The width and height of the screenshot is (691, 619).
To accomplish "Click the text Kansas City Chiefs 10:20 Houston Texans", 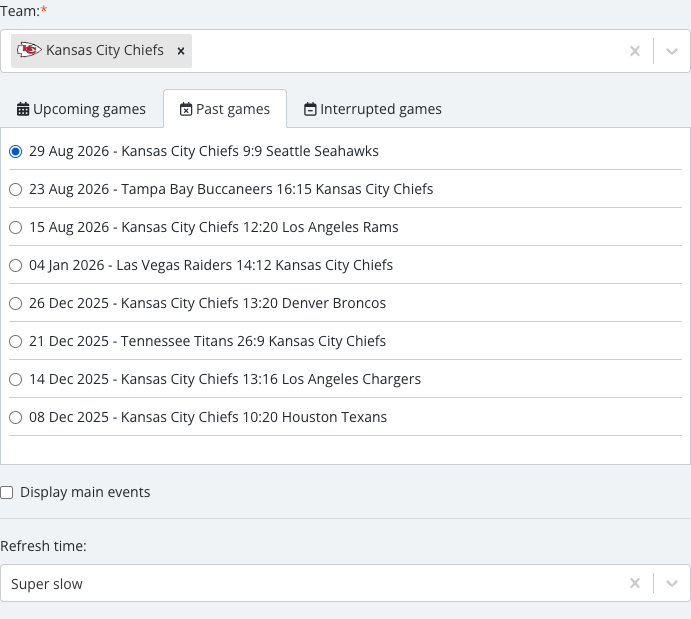I will (253, 417).
